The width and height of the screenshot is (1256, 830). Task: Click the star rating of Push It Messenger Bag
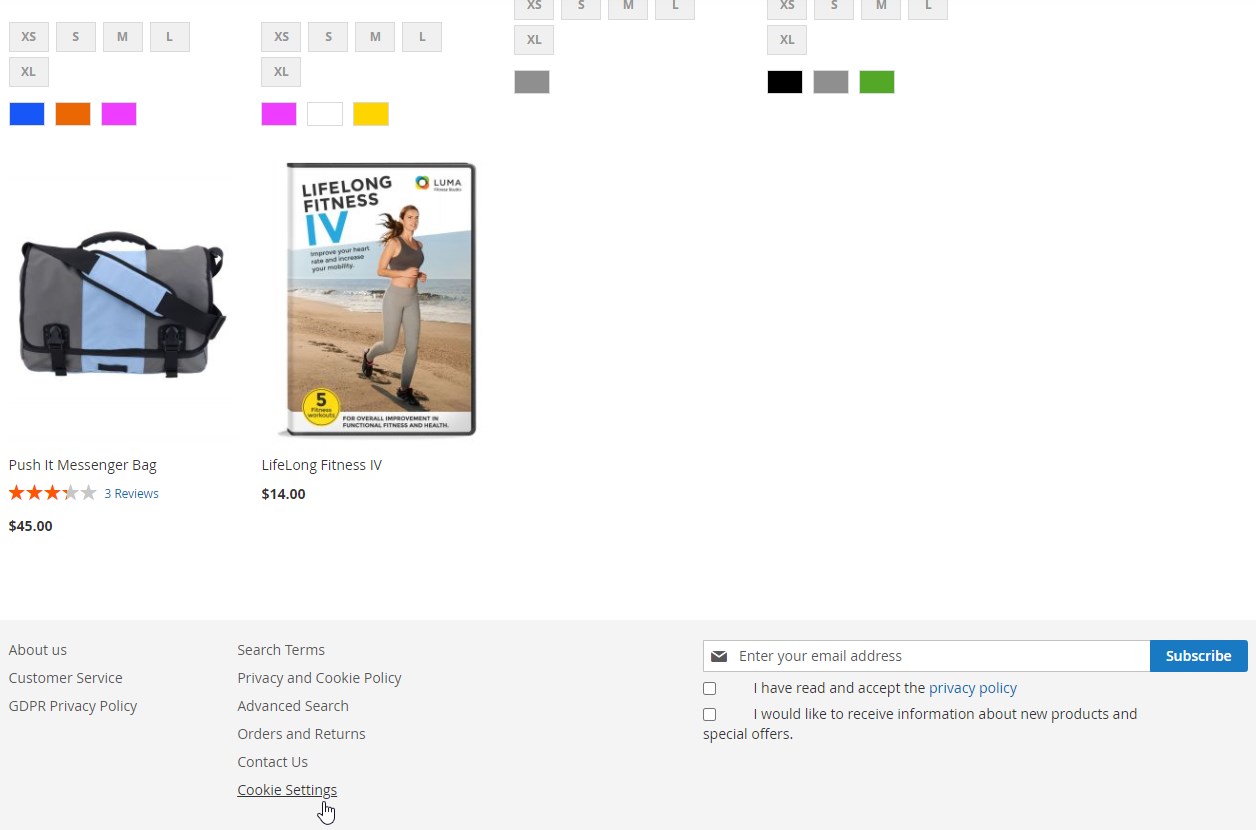(52, 493)
